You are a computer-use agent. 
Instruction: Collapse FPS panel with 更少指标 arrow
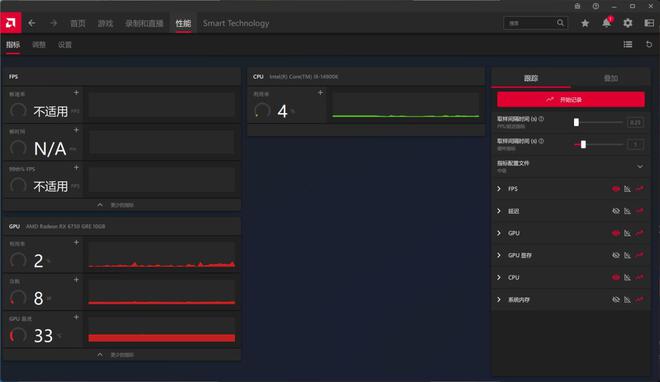[100, 205]
